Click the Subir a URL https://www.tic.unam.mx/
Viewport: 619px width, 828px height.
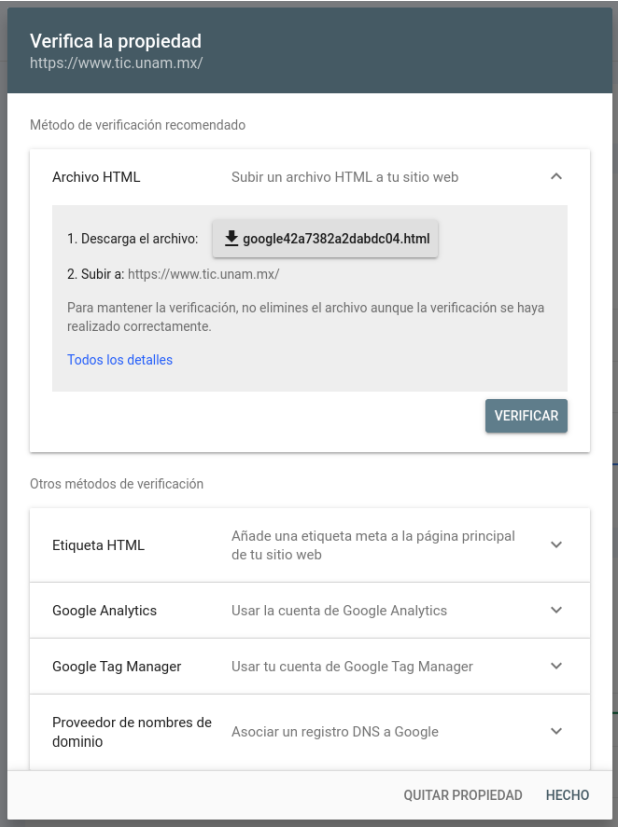click(x=203, y=274)
